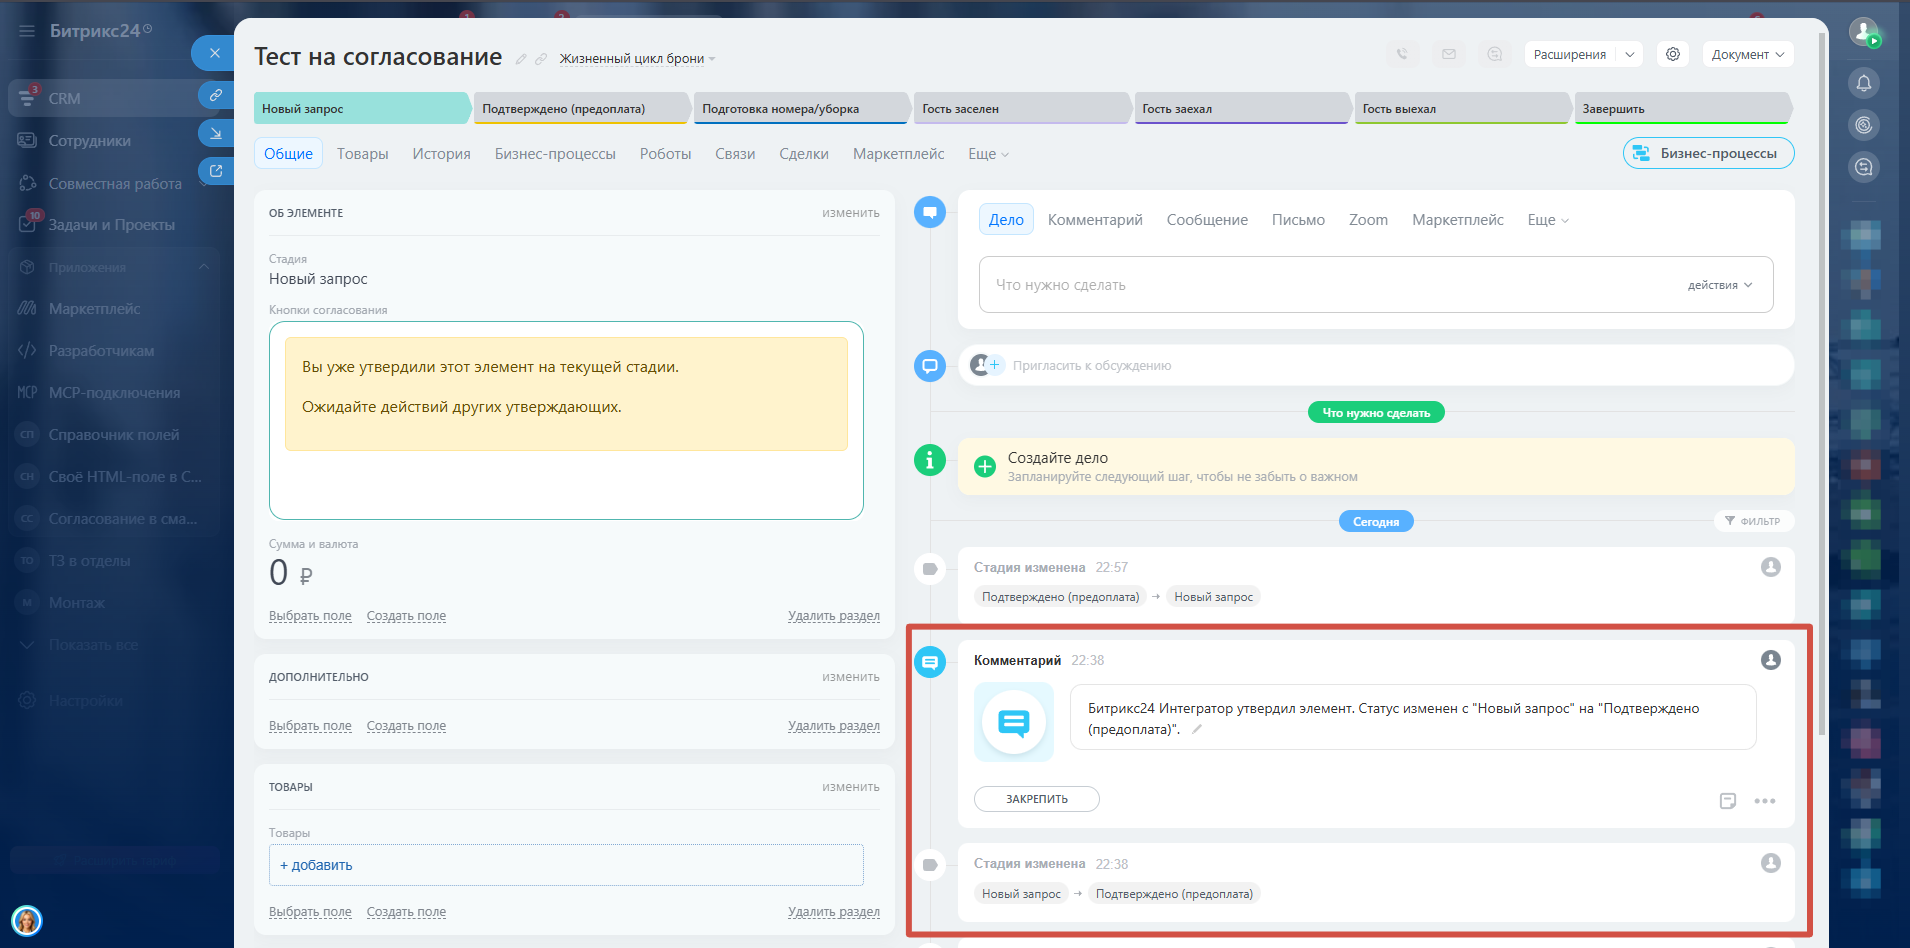Viewport: 1910px width, 948px height.
Task: Open the timeline ФИЛЬТР
Action: click(x=1752, y=521)
